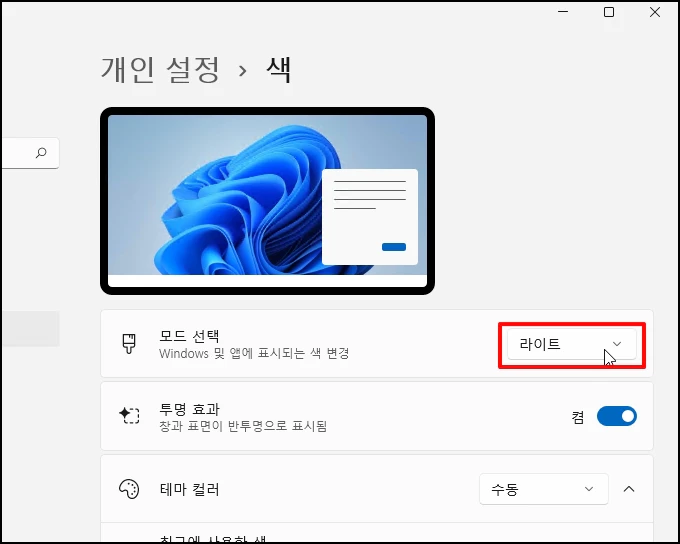This screenshot has width=680, height=544.
Task: Click the 테마 컬러 palette icon
Action: pyautogui.click(x=129, y=489)
